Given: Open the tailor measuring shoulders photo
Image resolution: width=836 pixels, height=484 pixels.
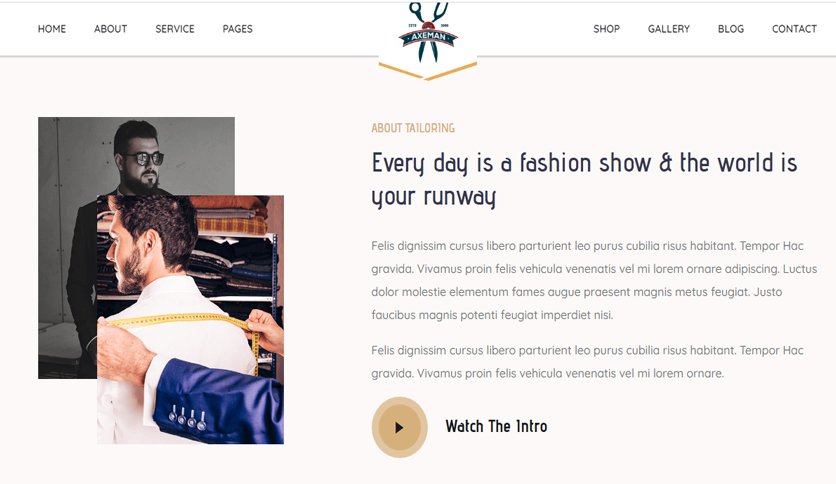Looking at the screenshot, I should coord(190,319).
